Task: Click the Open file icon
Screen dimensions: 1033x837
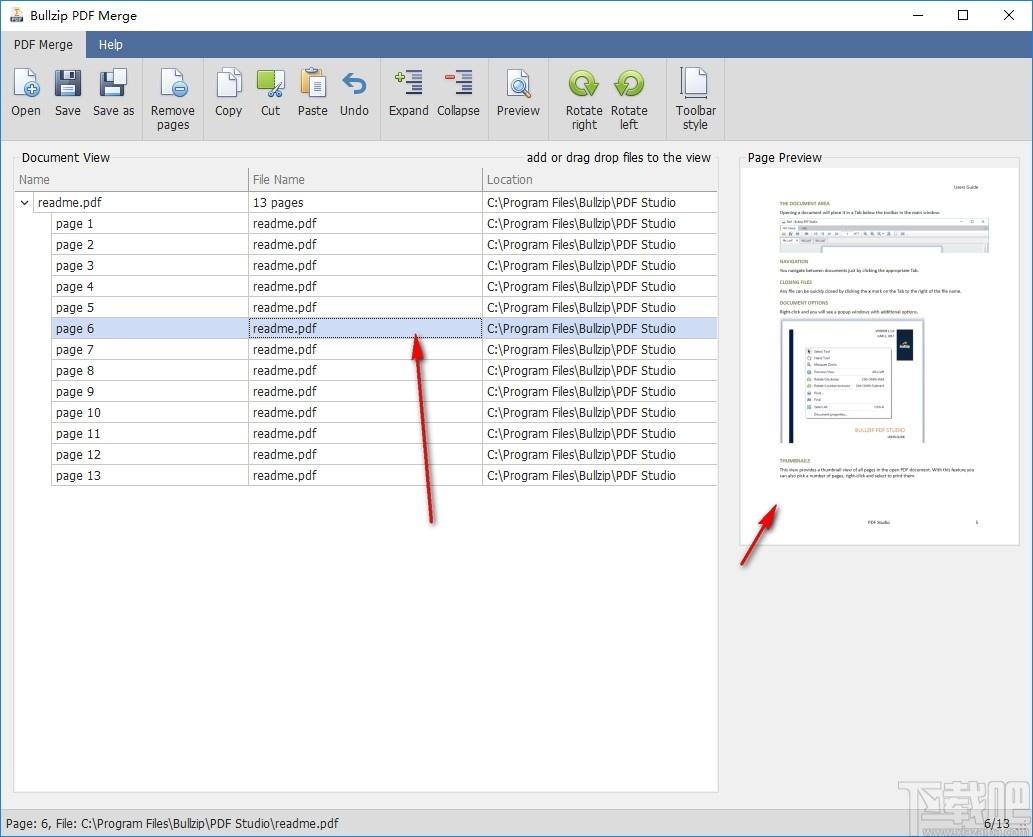Action: click(26, 93)
